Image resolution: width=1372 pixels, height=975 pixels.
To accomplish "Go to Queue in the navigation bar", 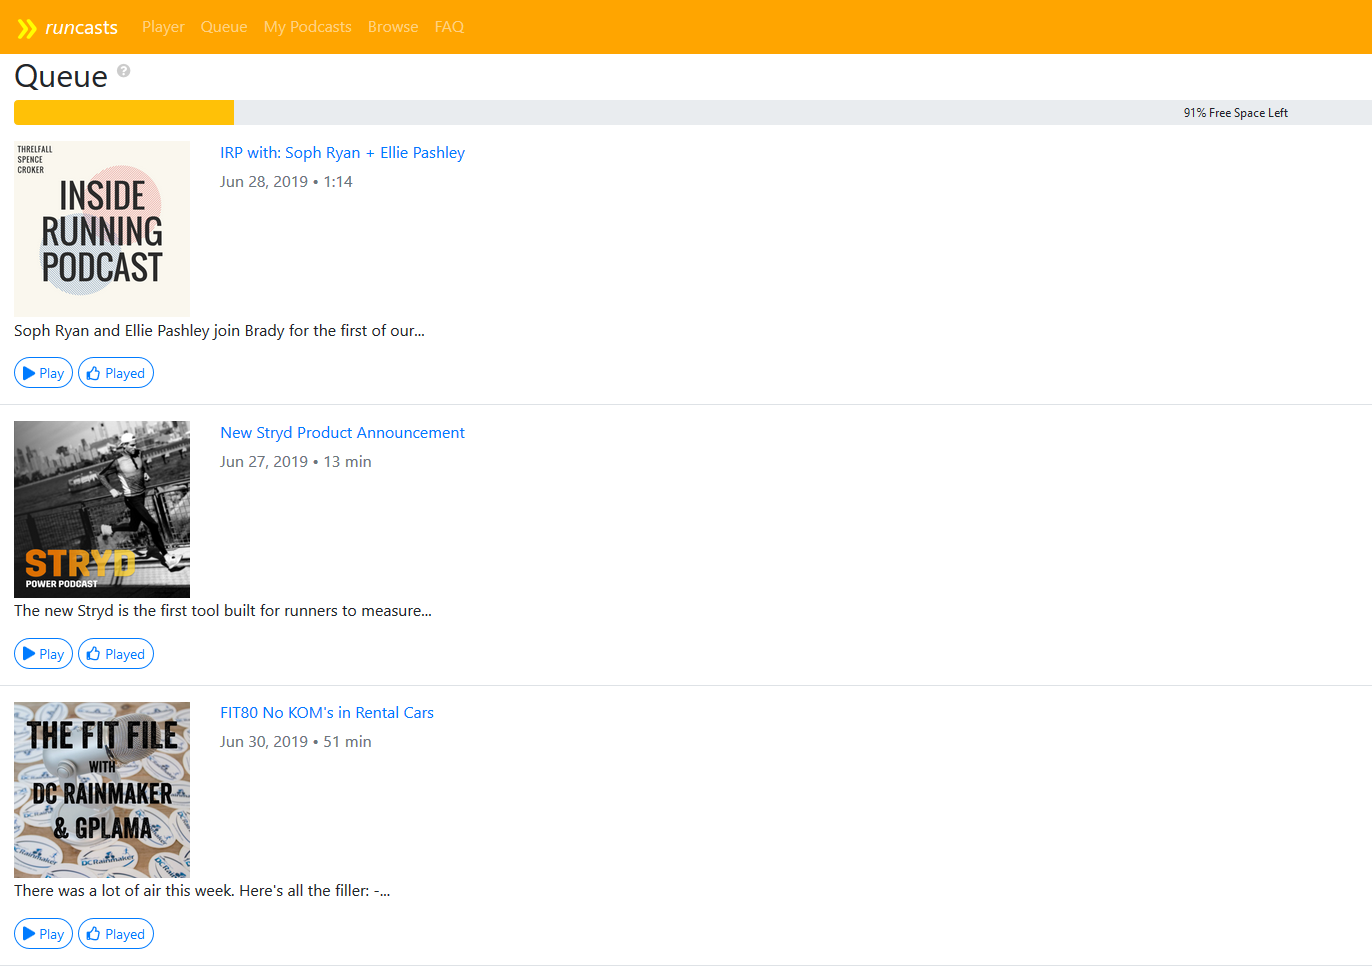I will (224, 27).
